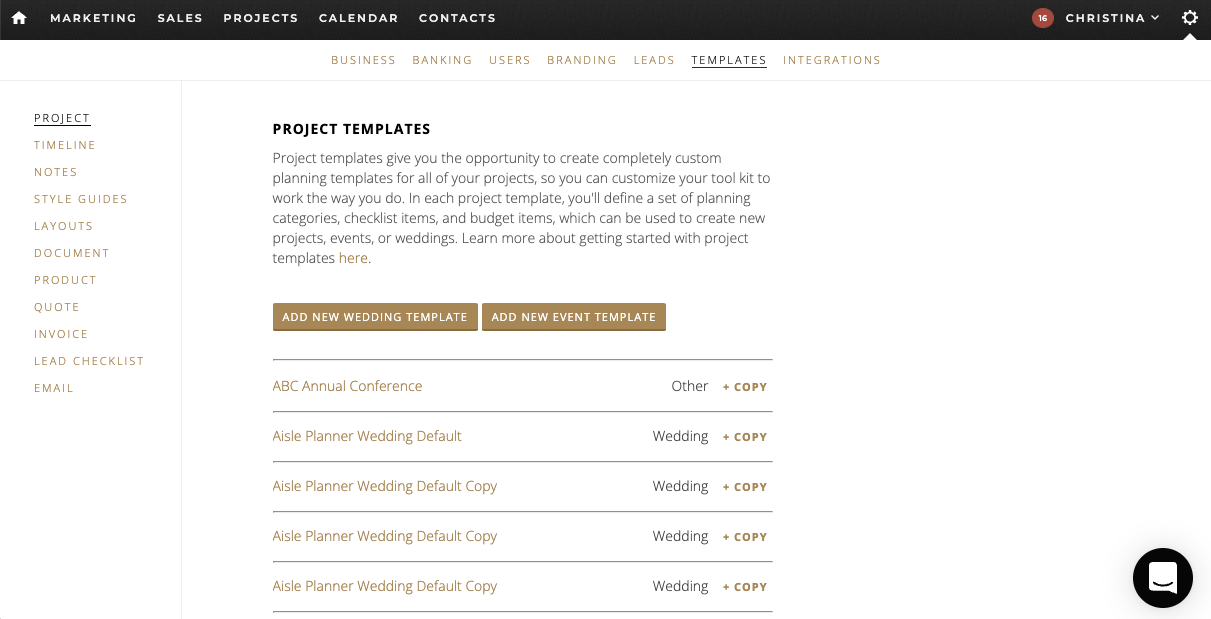Select Lead Checklist in the sidebar
The image size is (1211, 619).
point(89,361)
